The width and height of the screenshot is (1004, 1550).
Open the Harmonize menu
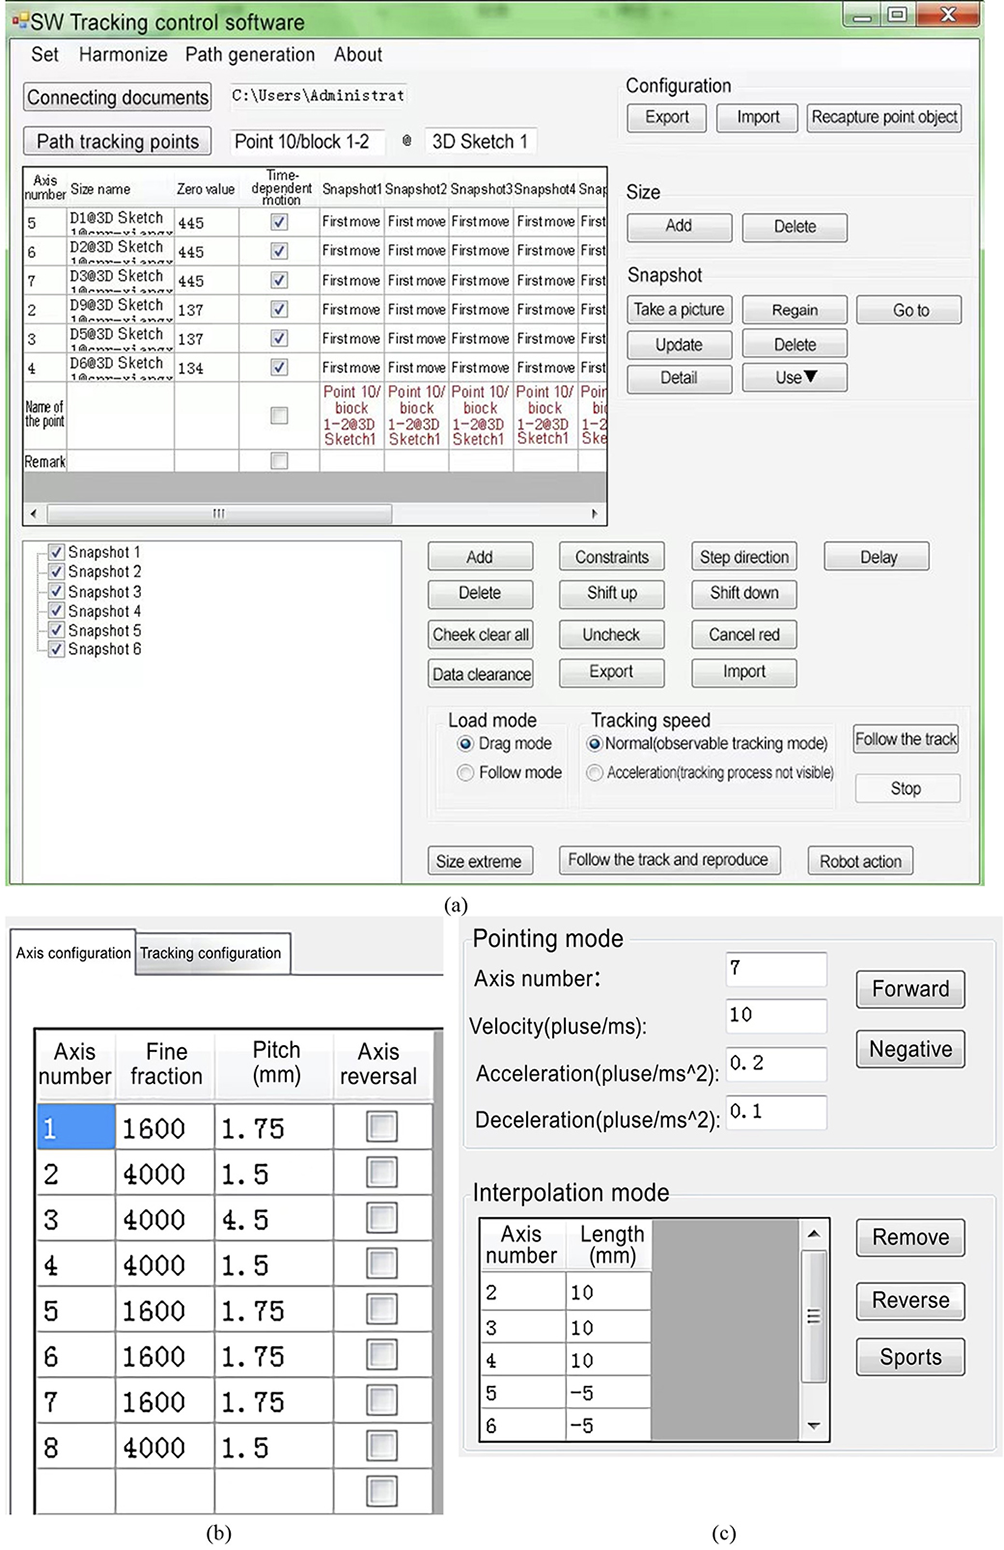tap(123, 55)
